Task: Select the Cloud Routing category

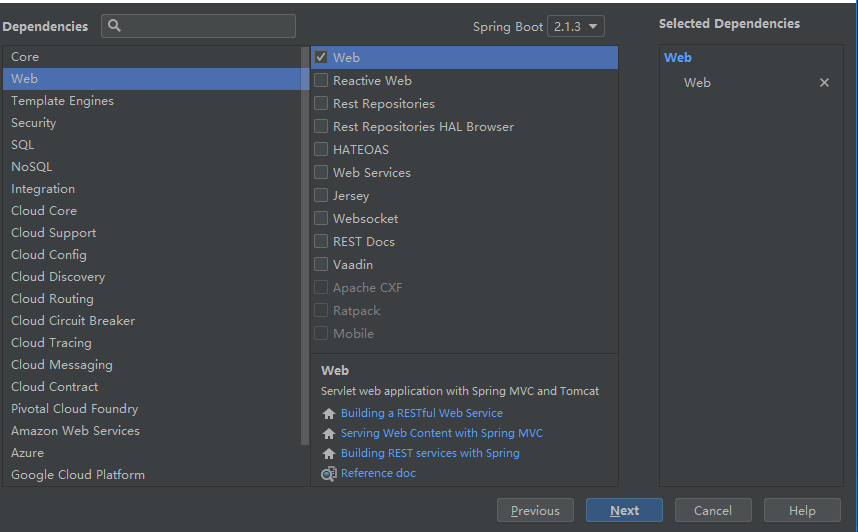Action: click(152, 299)
